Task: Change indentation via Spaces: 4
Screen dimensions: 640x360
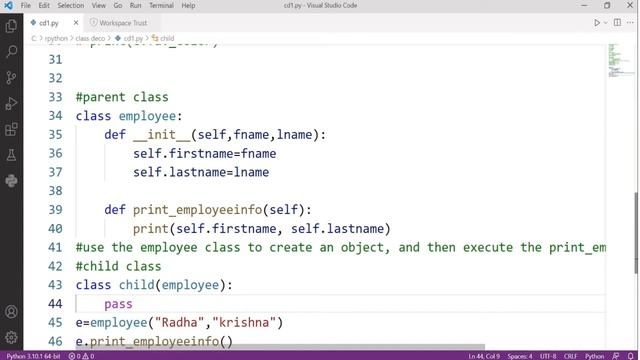Action: pos(520,356)
